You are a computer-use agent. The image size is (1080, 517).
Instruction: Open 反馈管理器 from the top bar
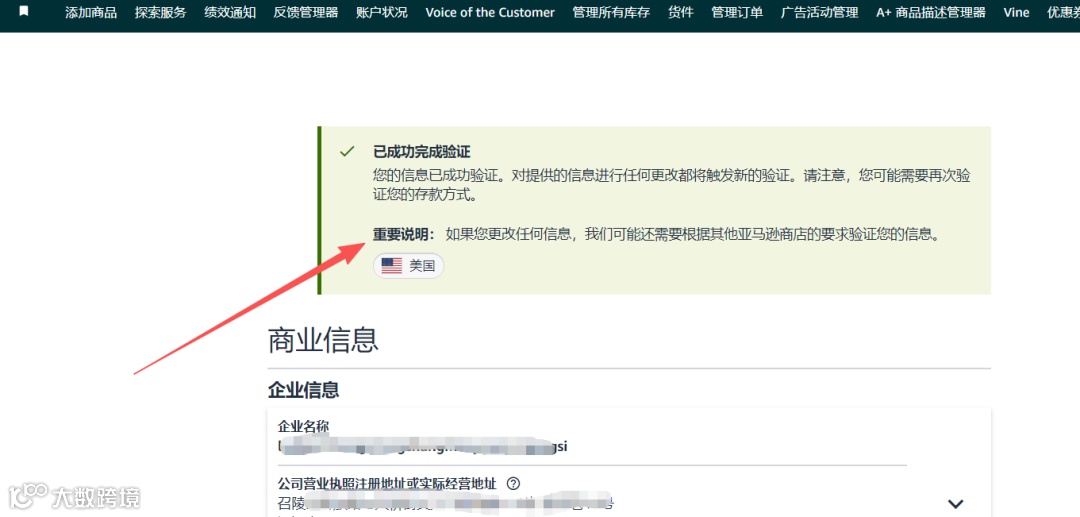point(306,12)
